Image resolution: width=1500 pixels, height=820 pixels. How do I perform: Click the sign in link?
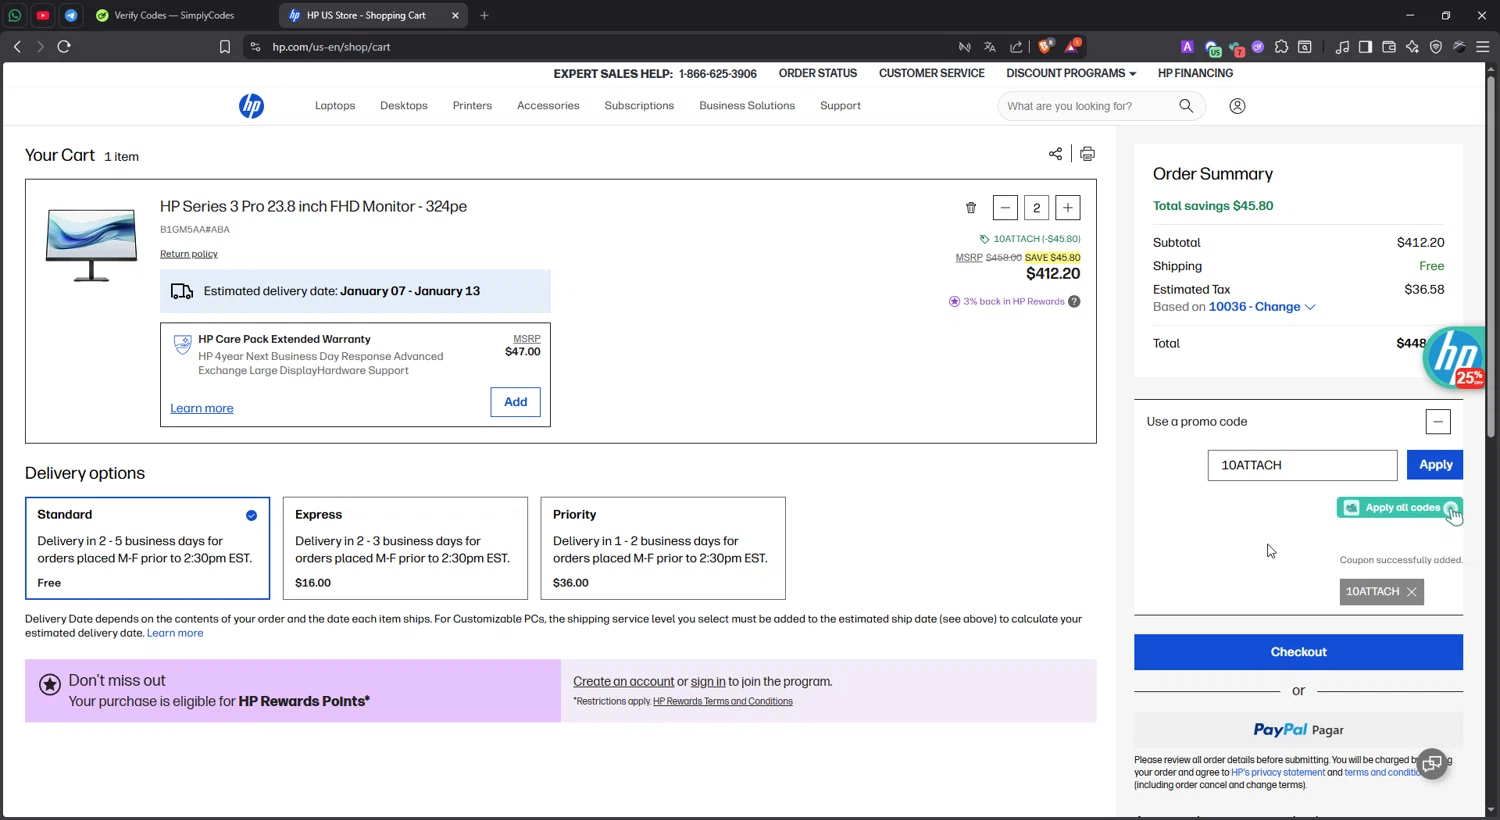pyautogui.click(x=708, y=682)
